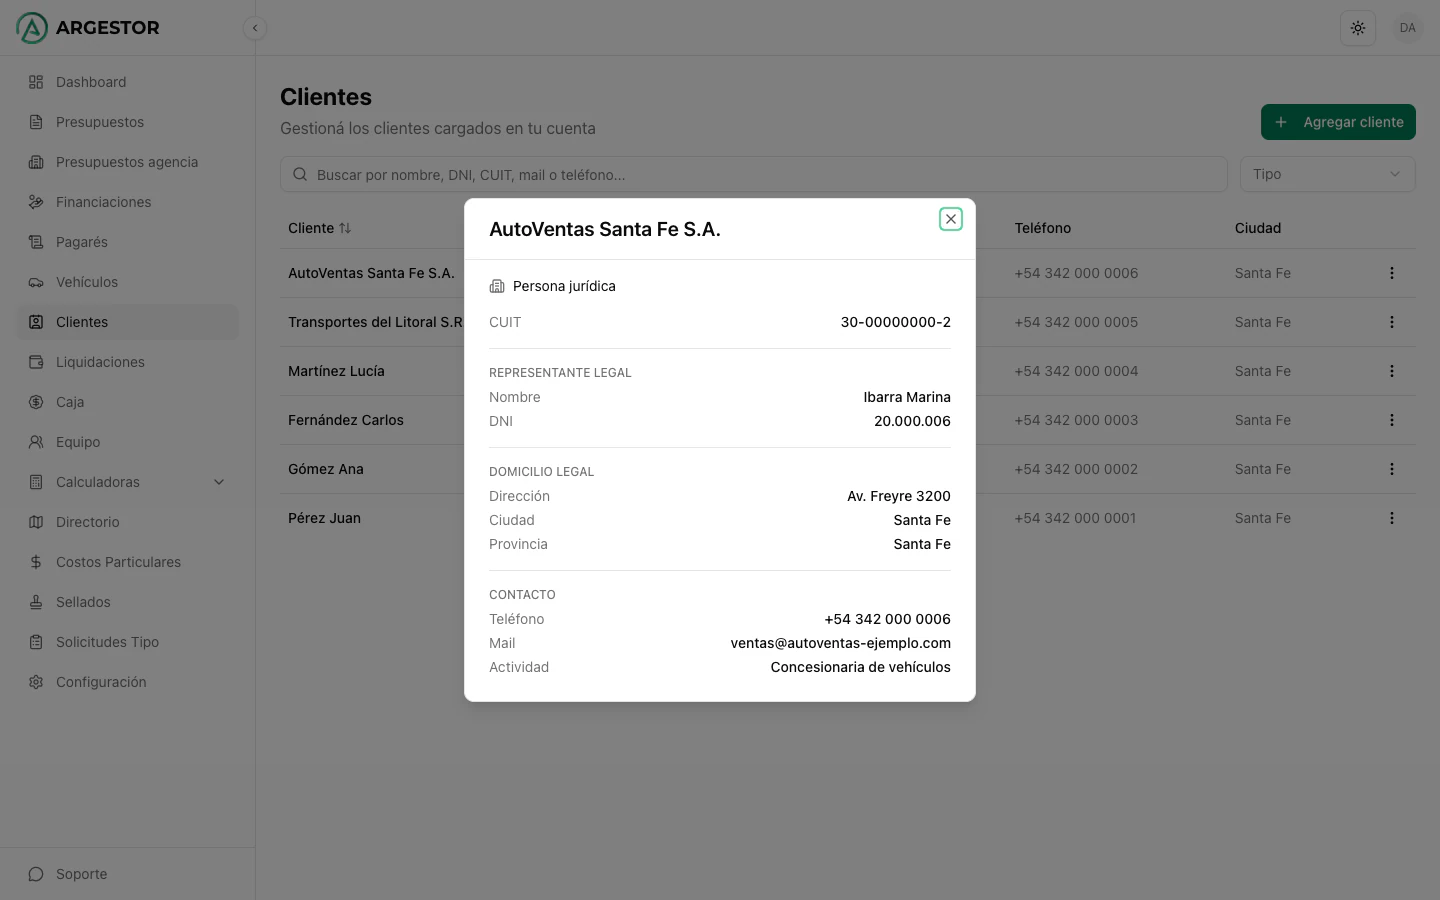
Task: Click the Equipo people icon
Action: tap(36, 442)
